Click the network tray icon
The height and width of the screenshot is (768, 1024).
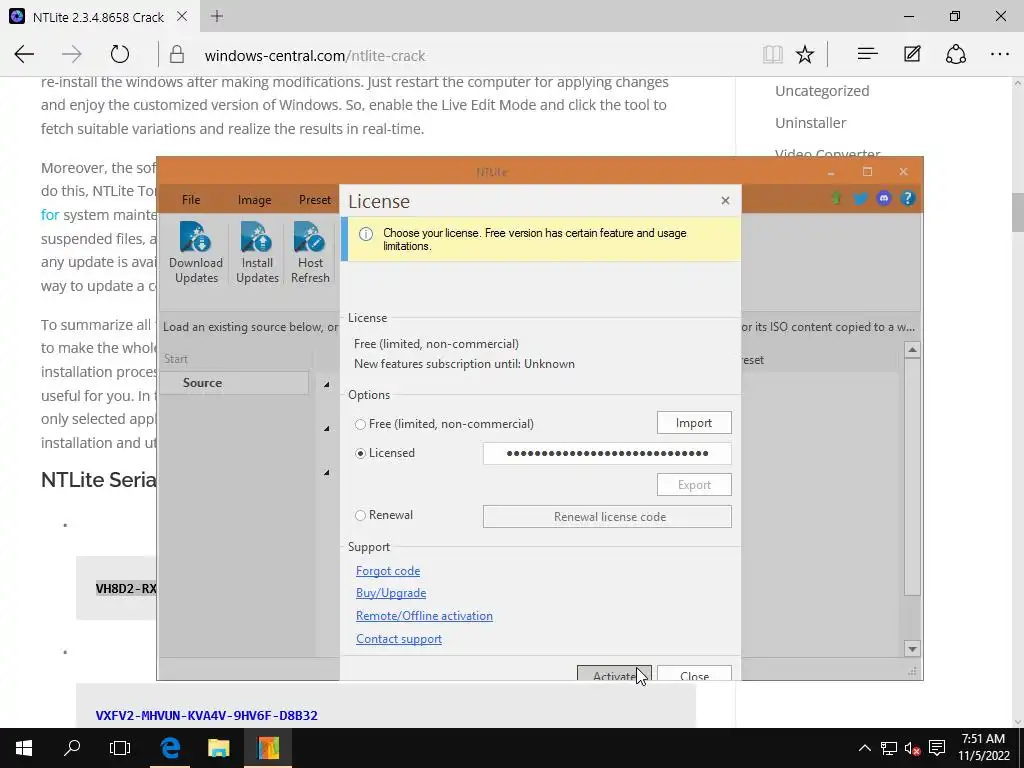pos(888,748)
